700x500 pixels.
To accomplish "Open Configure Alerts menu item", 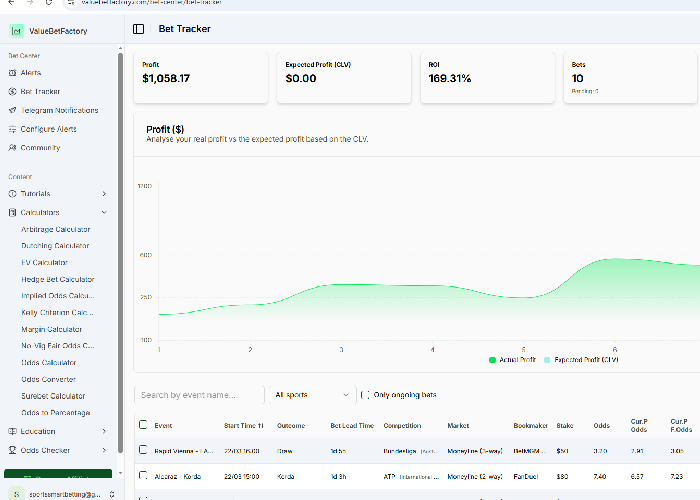I will [x=48, y=129].
